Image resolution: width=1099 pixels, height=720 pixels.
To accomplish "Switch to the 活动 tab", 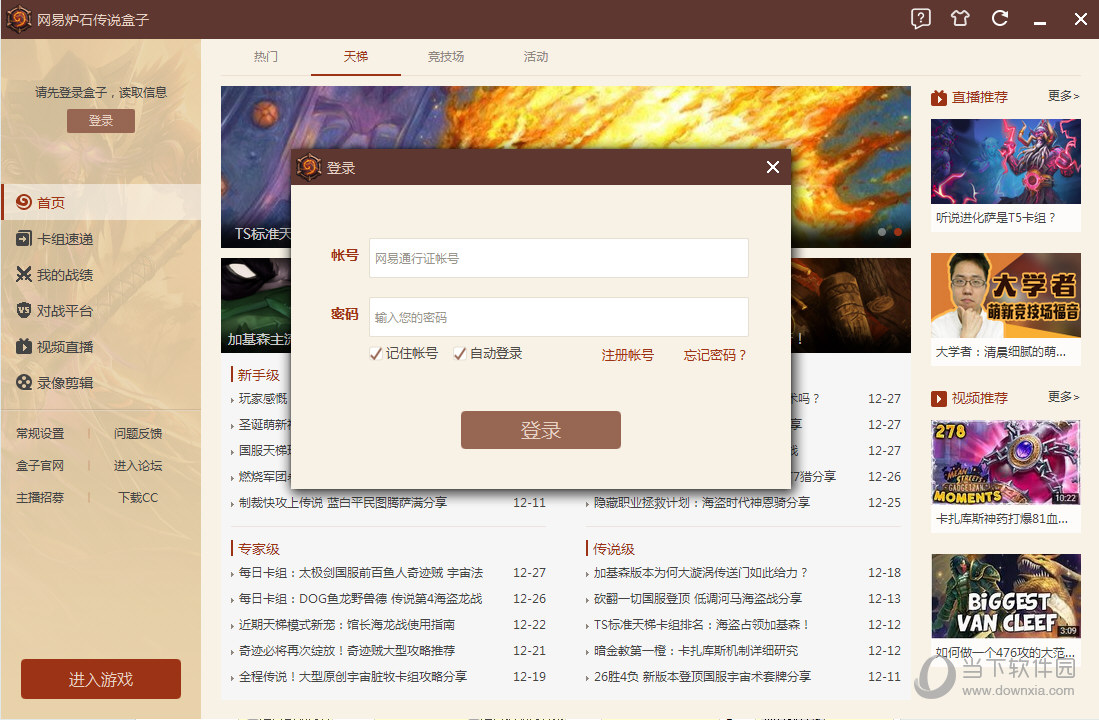I will pos(535,57).
